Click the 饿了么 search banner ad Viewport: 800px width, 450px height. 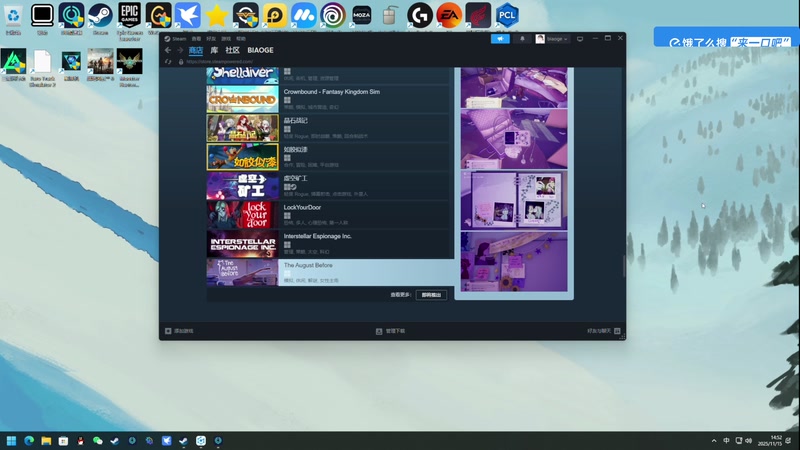click(727, 37)
